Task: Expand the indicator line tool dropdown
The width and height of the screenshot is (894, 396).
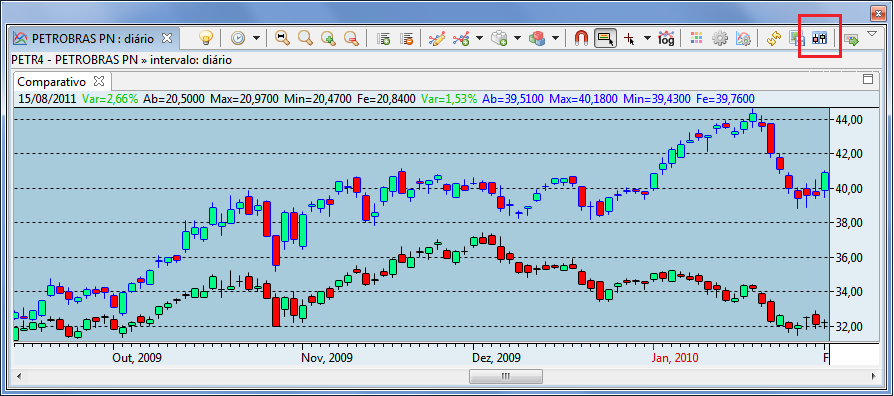Action: [x=479, y=38]
